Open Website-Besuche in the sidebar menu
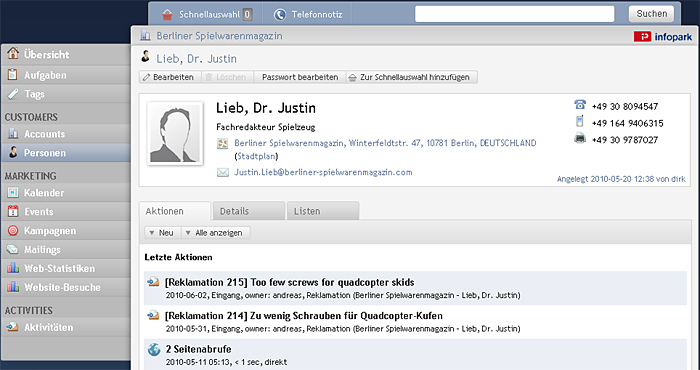Image resolution: width=700 pixels, height=370 pixels. click(x=66, y=287)
